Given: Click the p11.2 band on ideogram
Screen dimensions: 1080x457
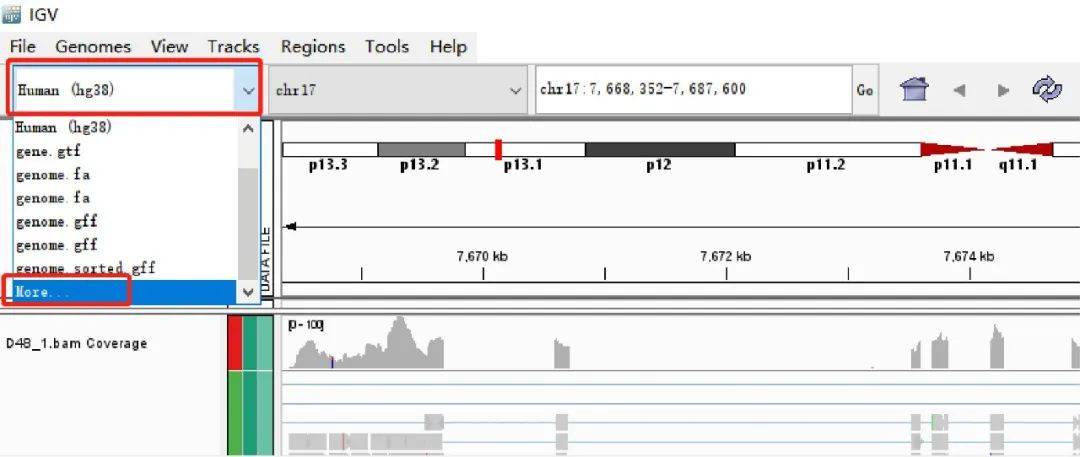Looking at the screenshot, I should pyautogui.click(x=828, y=150).
